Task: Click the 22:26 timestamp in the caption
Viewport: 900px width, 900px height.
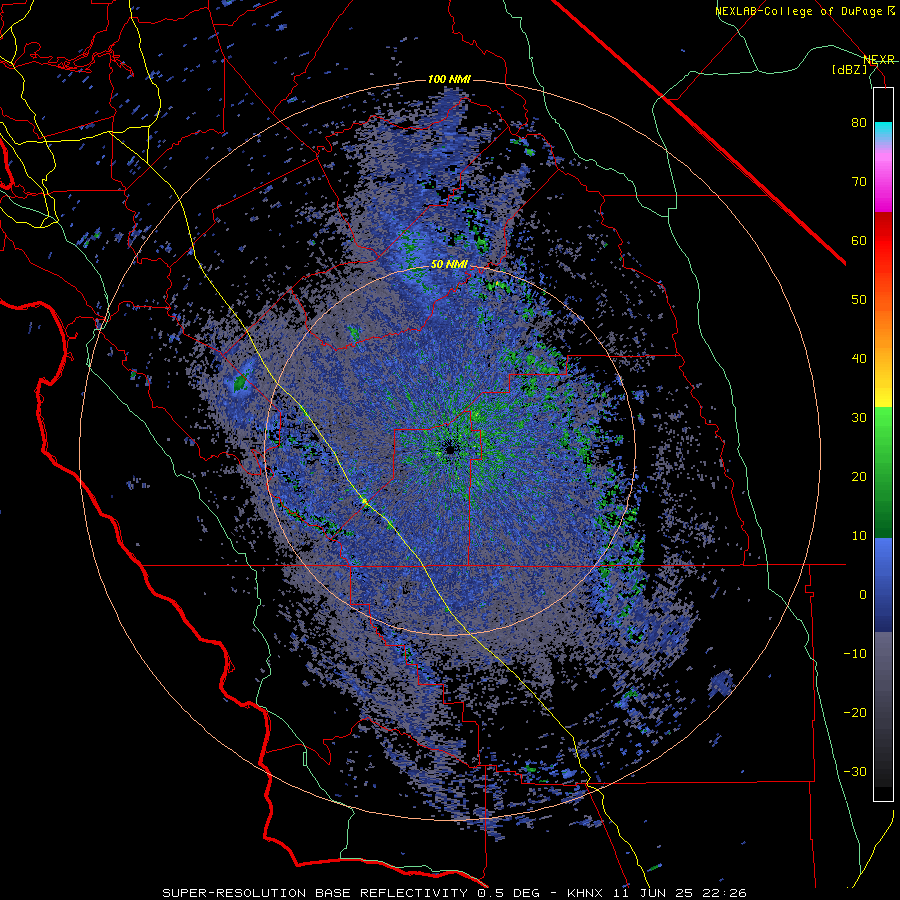Action: coord(726,893)
